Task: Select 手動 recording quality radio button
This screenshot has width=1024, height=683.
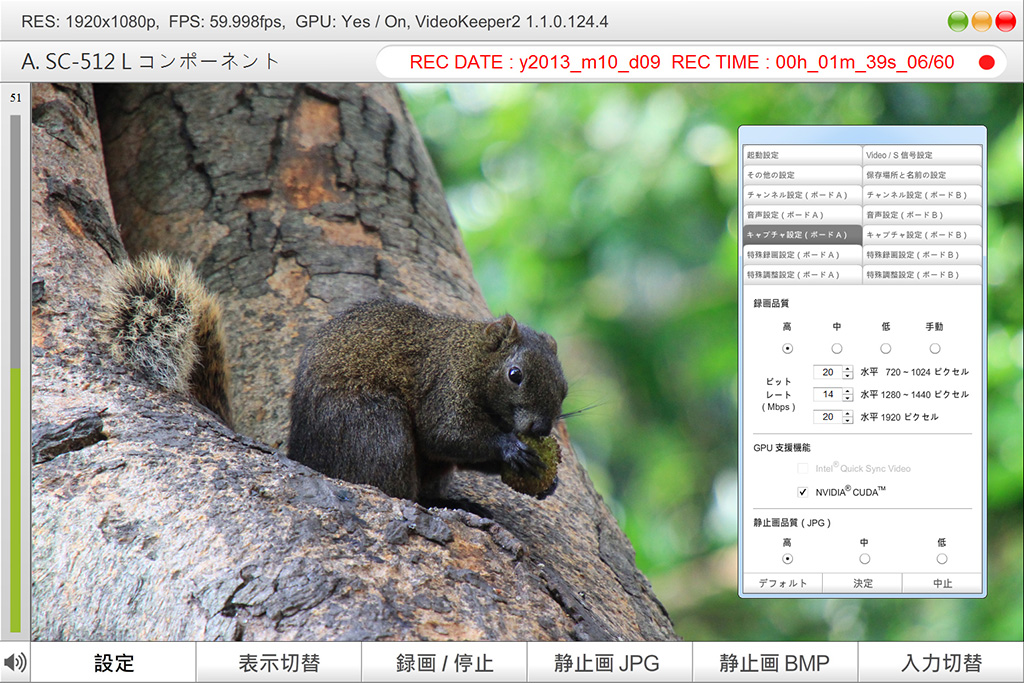Action: click(935, 349)
